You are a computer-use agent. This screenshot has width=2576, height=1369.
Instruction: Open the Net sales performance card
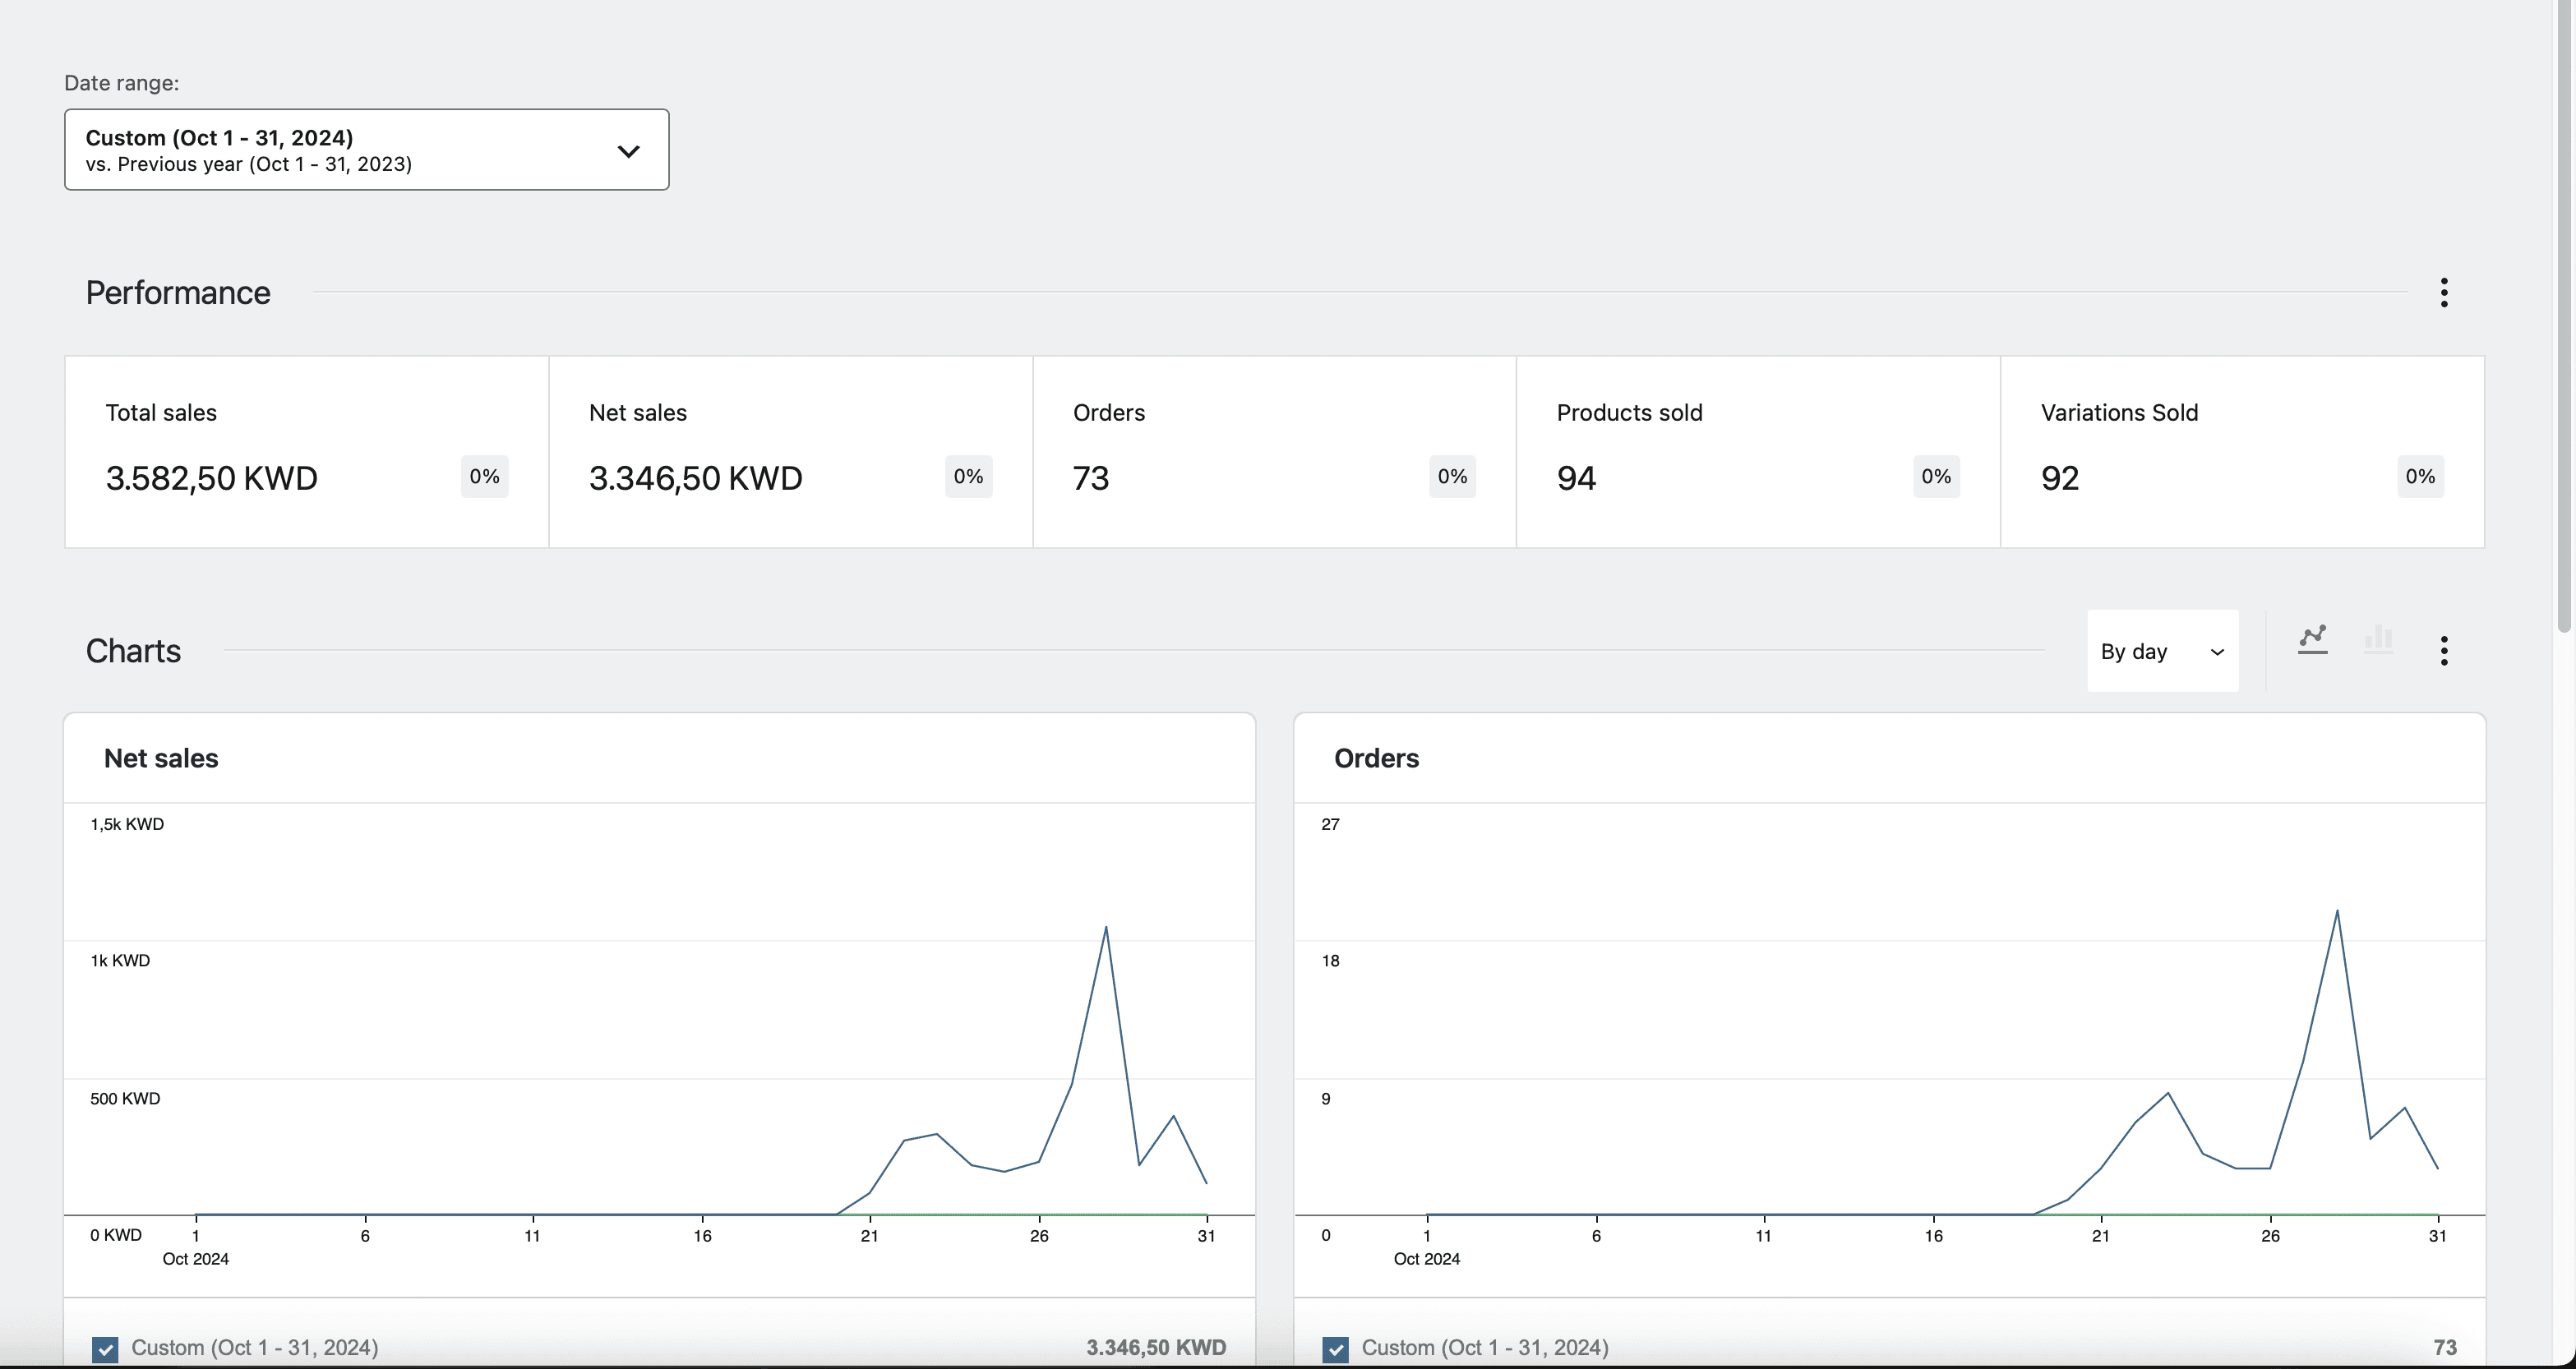coord(790,452)
